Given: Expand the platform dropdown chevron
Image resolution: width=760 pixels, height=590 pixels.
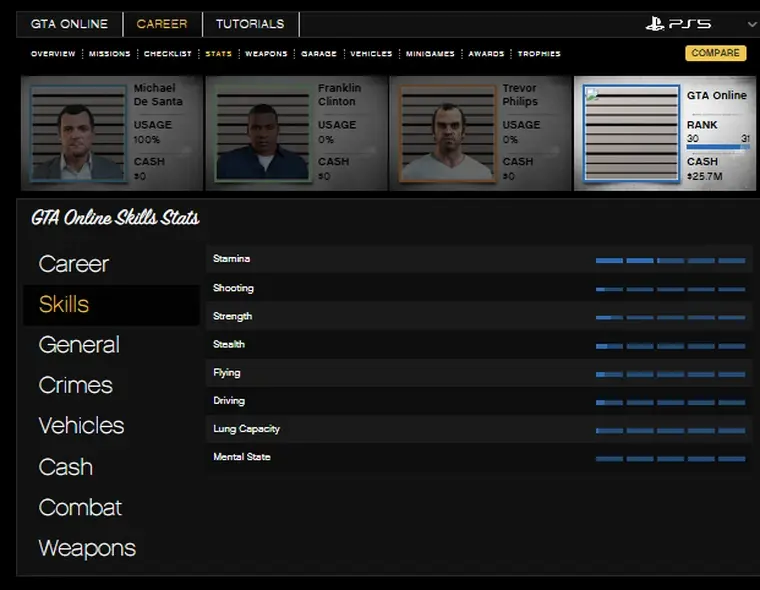Looking at the screenshot, I should [x=752, y=24].
